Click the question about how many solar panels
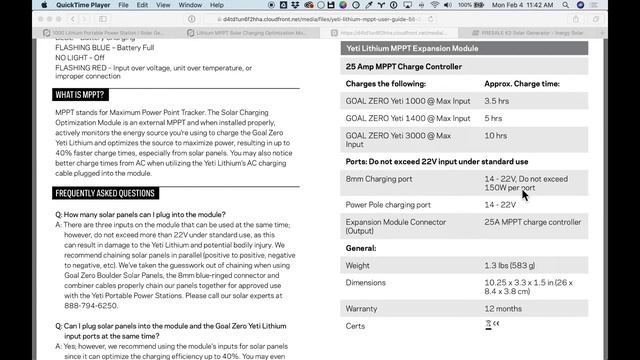The image size is (640, 360). pyautogui.click(x=140, y=214)
